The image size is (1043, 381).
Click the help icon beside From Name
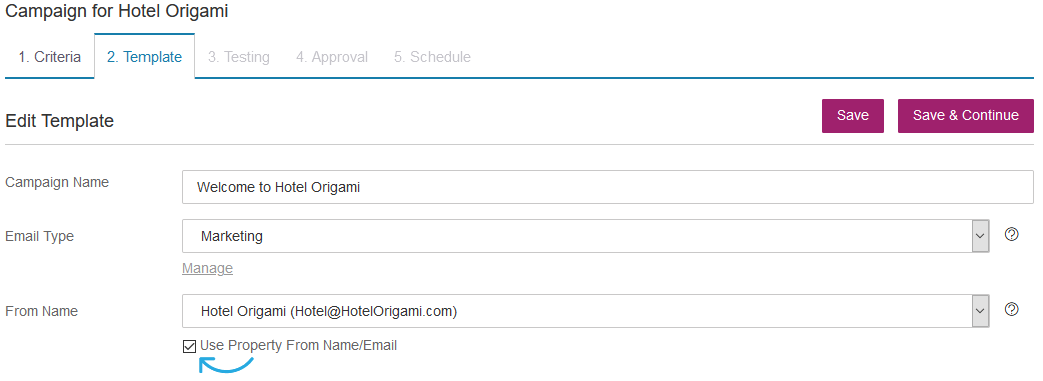[x=1012, y=309]
